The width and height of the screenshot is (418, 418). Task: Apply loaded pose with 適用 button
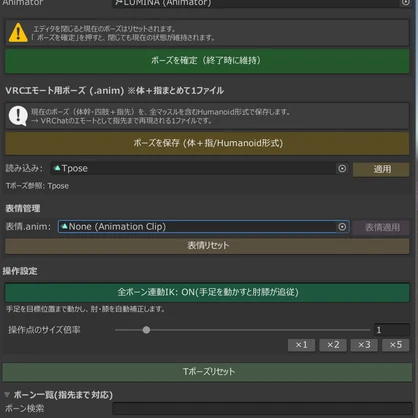[381, 169]
